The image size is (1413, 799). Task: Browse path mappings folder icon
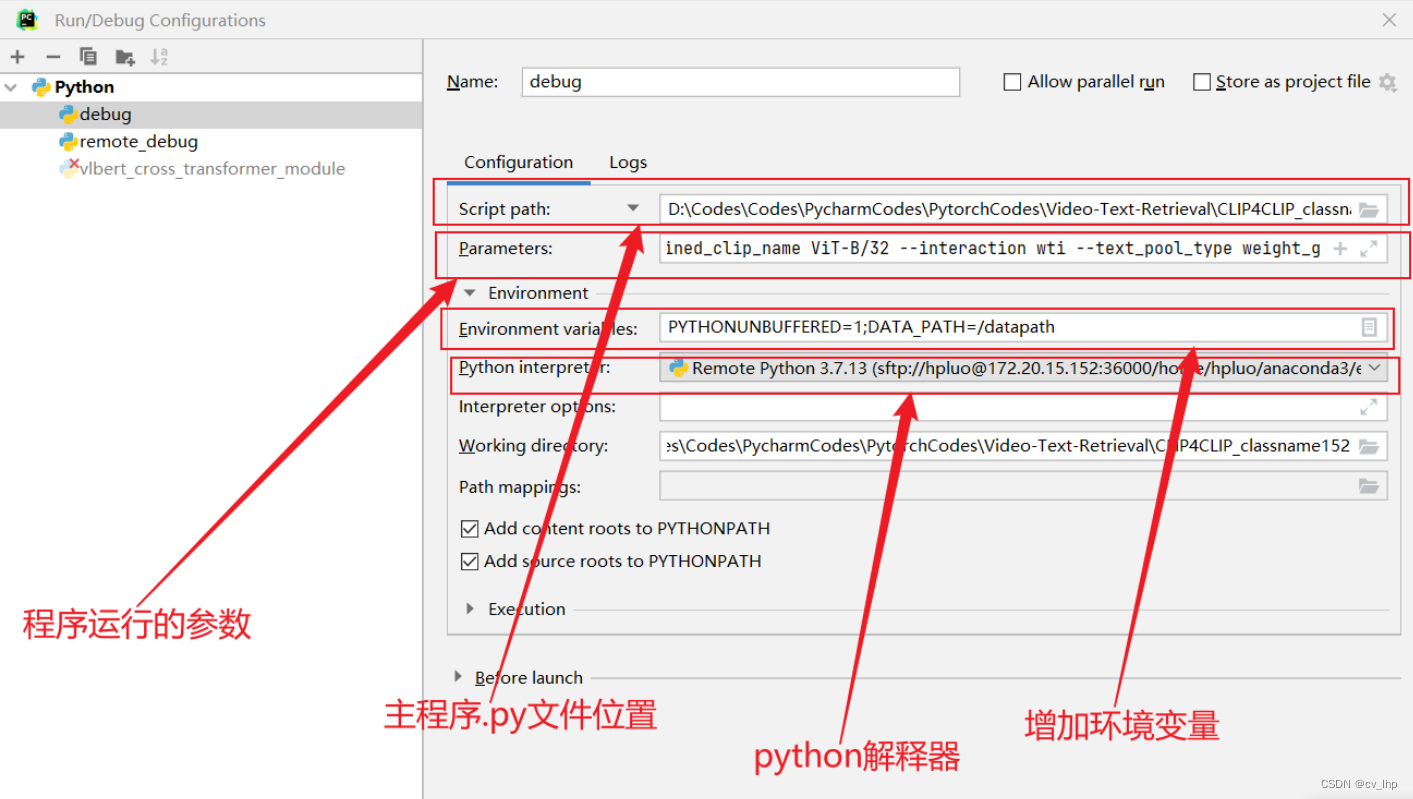pyautogui.click(x=1368, y=486)
